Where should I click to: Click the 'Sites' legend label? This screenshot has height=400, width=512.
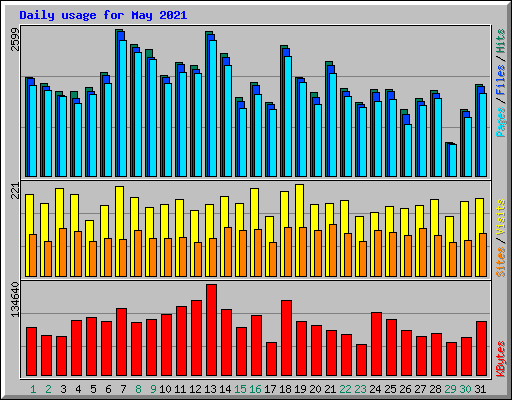pyautogui.click(x=501, y=262)
